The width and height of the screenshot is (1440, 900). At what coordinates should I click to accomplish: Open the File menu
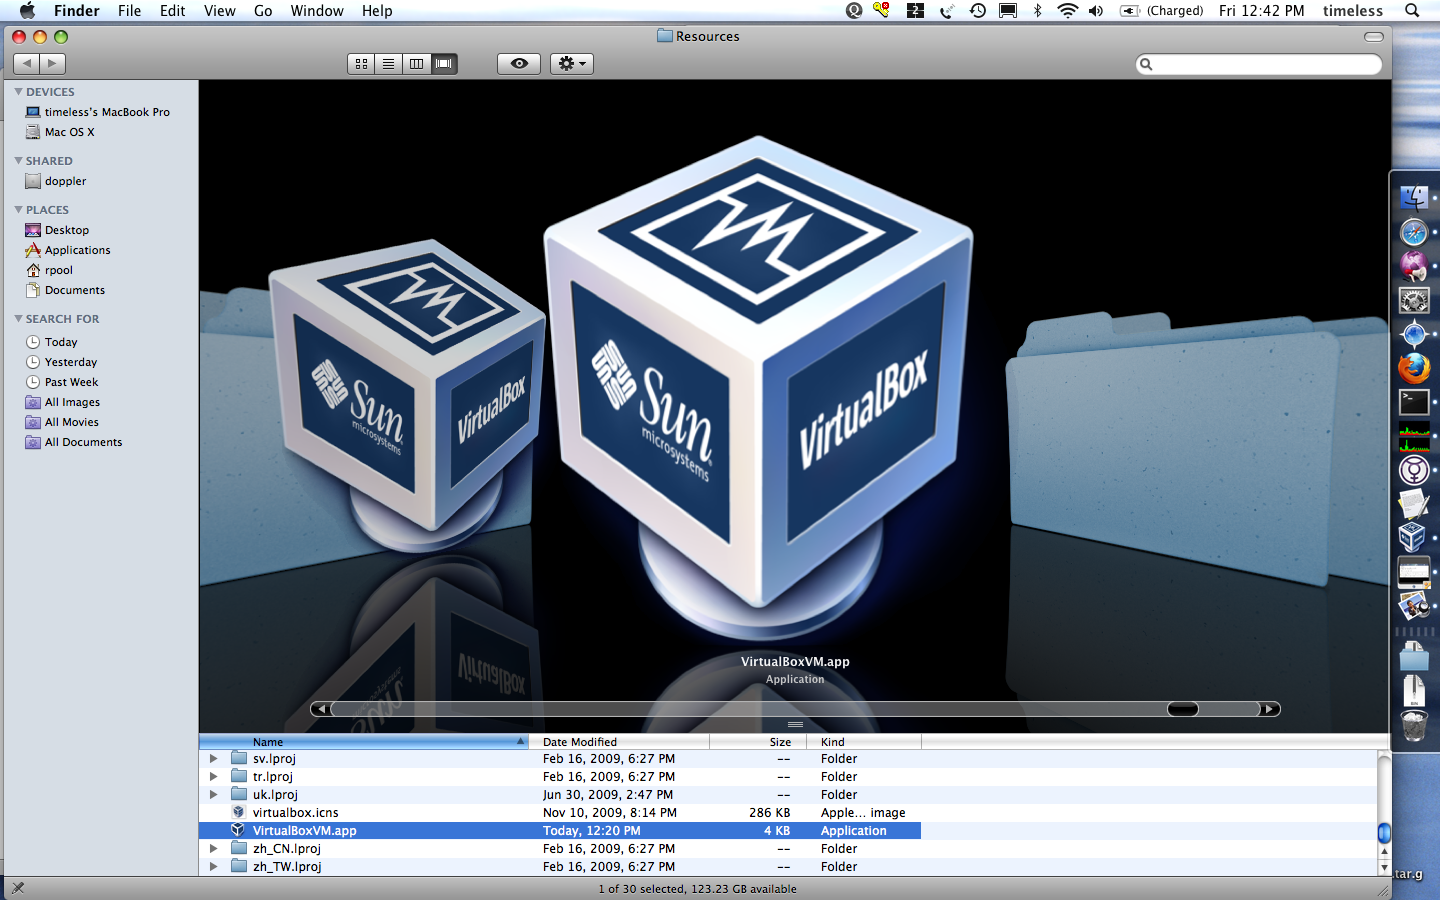(x=130, y=11)
